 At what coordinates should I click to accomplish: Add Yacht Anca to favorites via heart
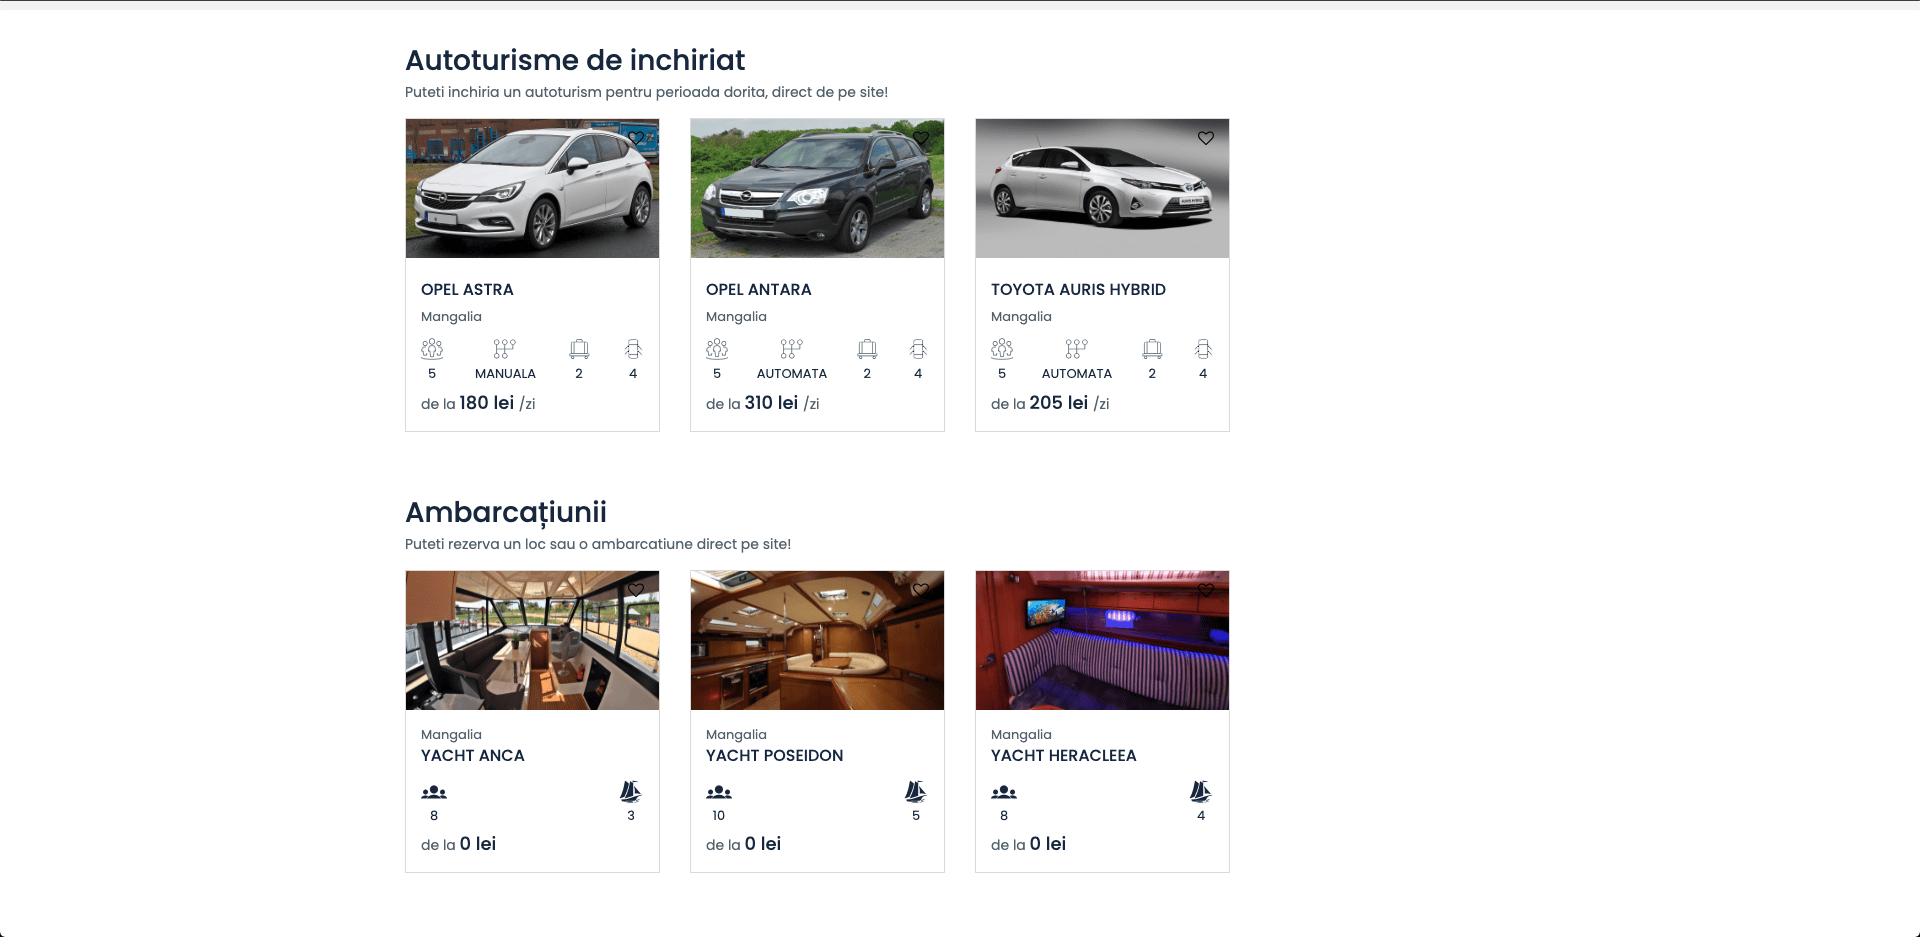636,590
